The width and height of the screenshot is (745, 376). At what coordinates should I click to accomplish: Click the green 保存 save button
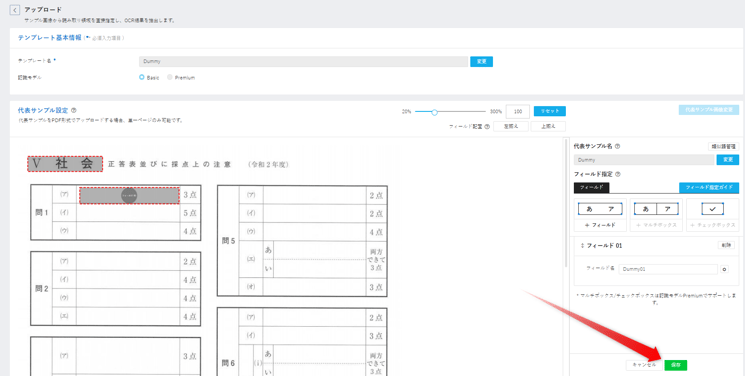pos(676,365)
